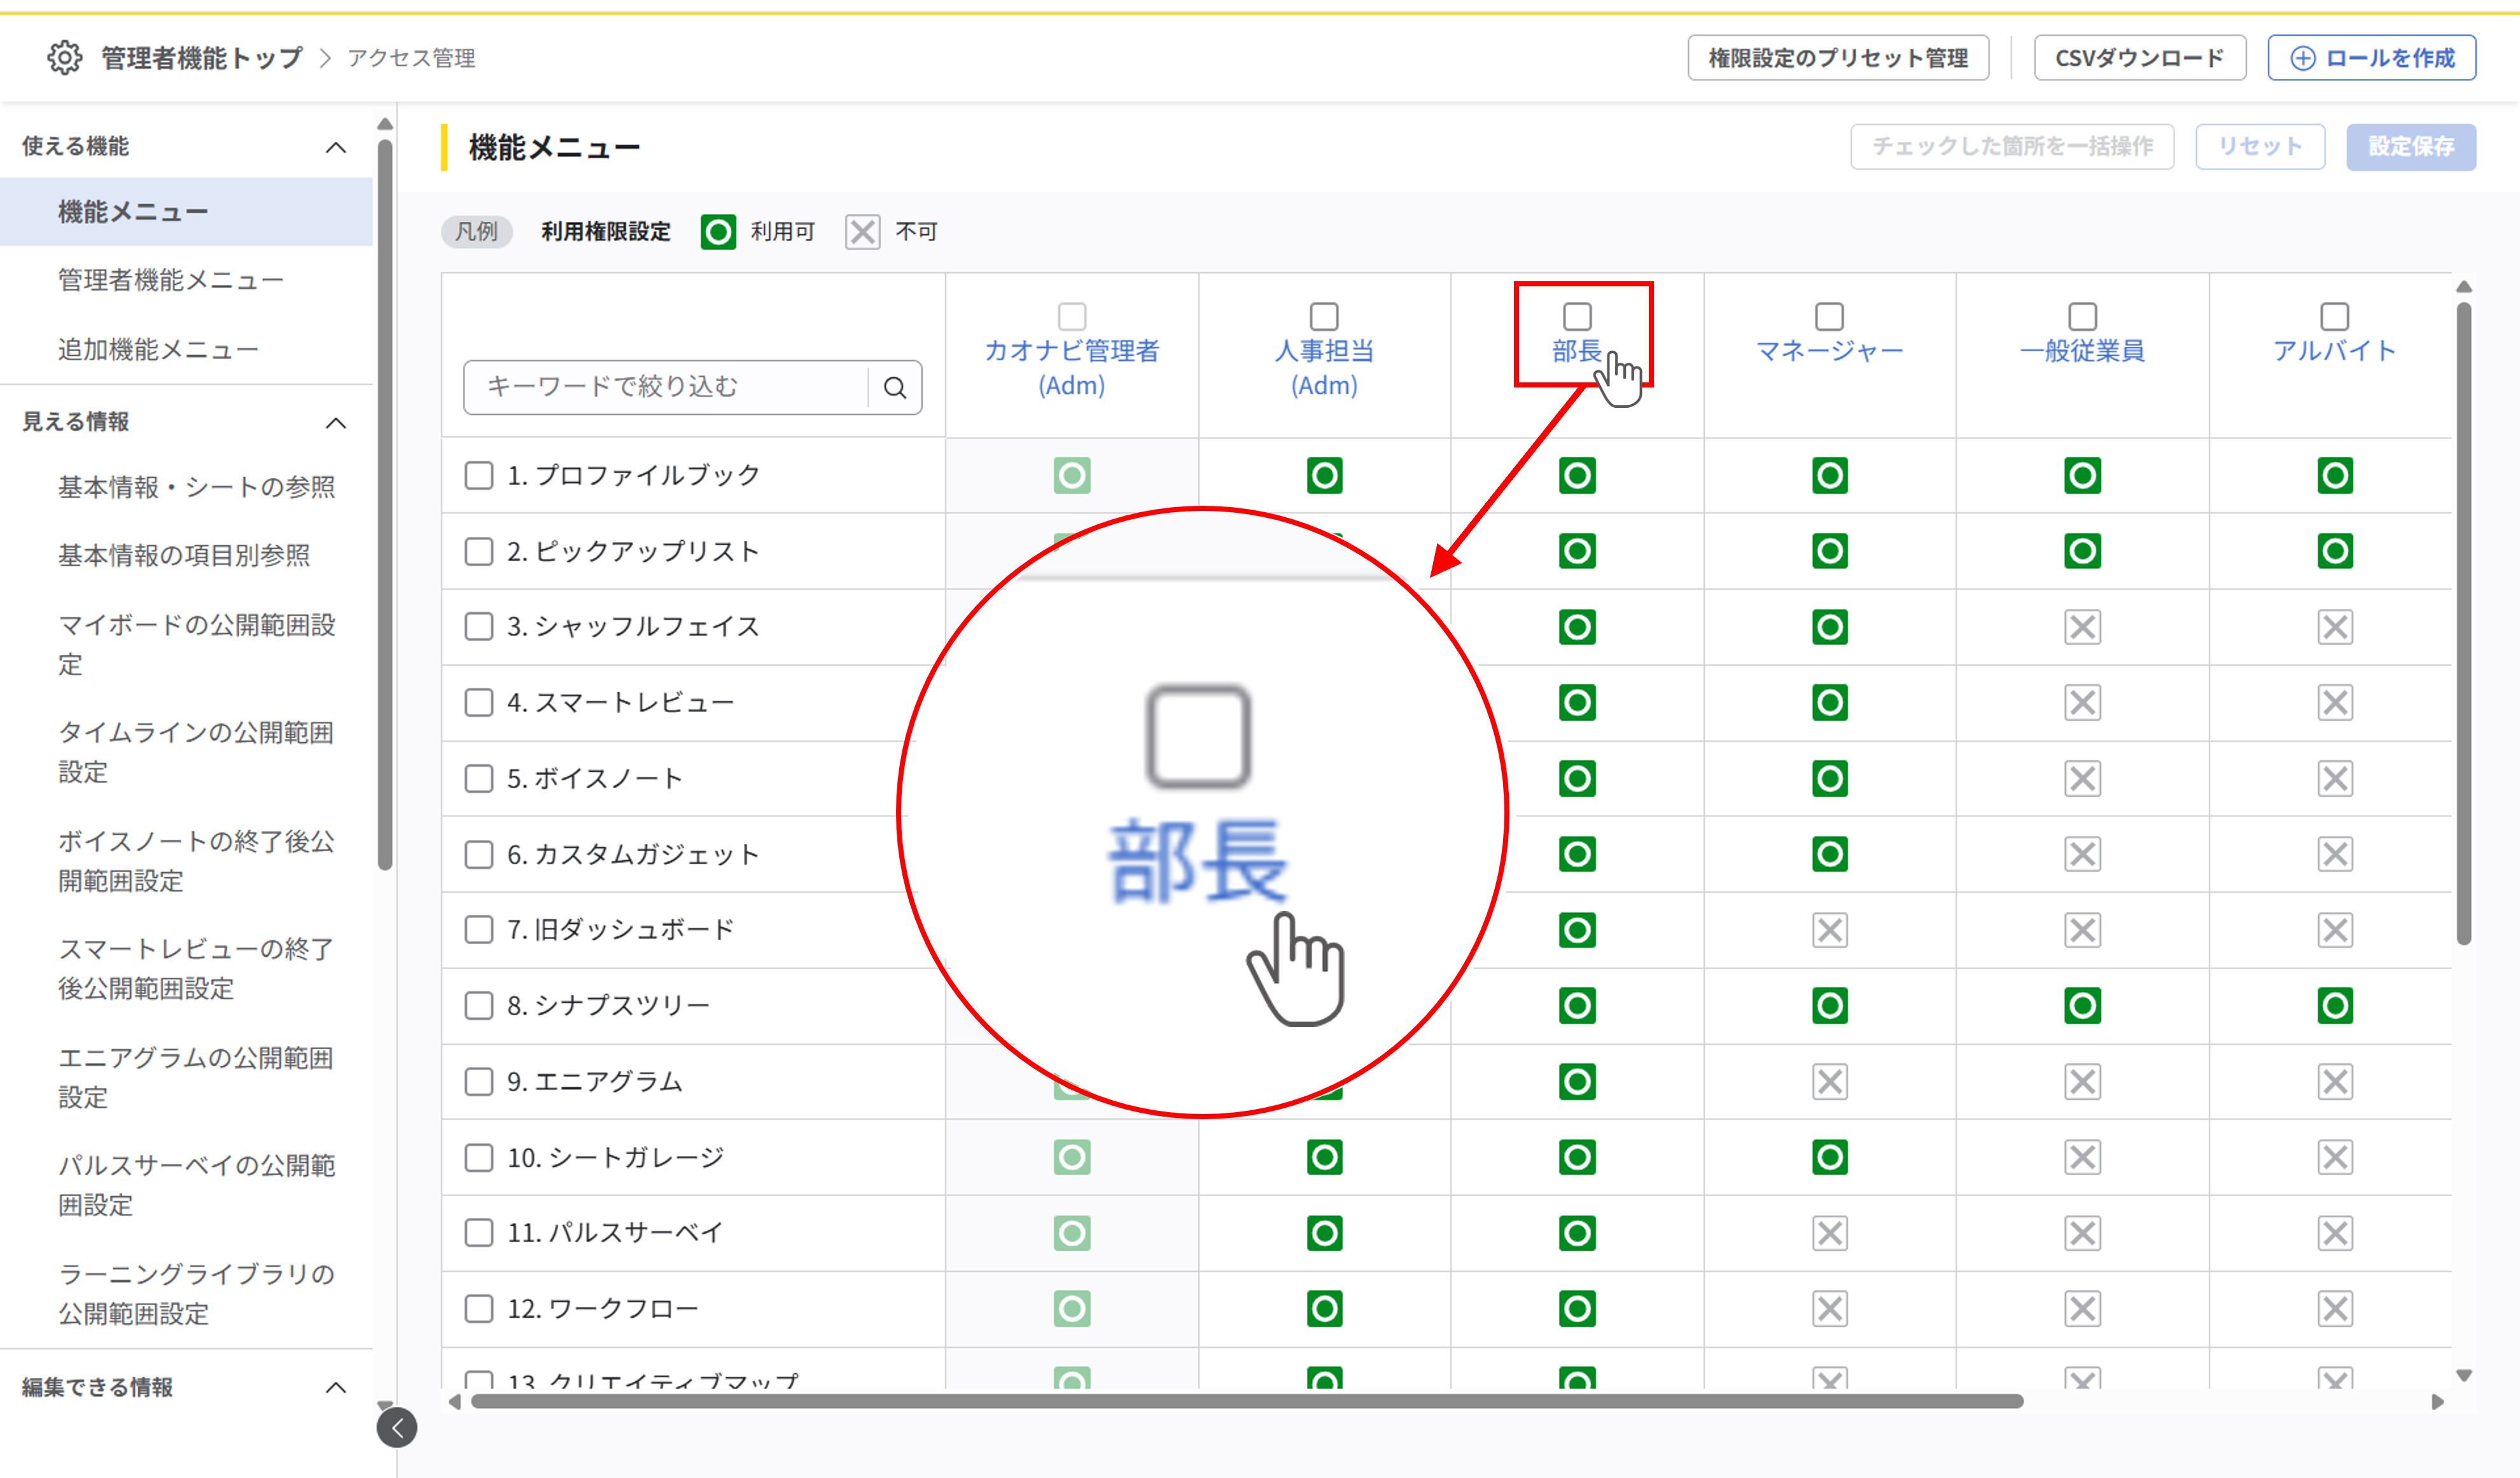Click the table's scroll-down arrow

[2464, 1376]
